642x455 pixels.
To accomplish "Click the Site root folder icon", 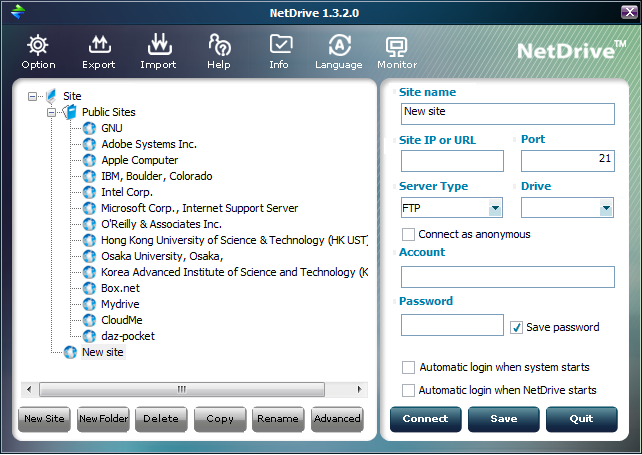I will click(51, 96).
